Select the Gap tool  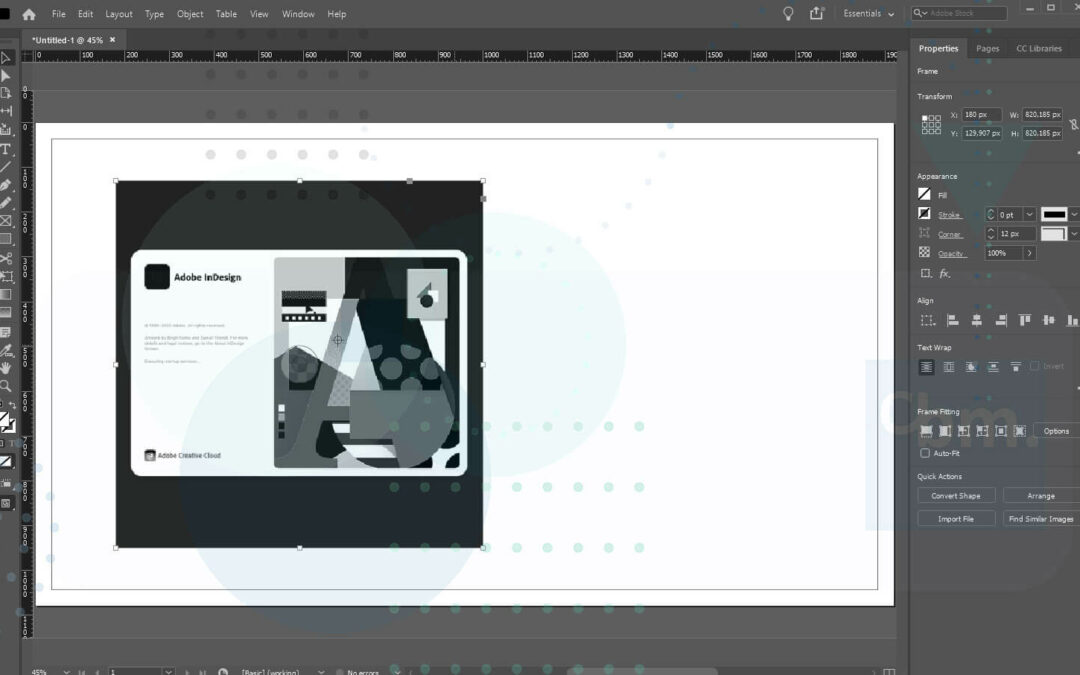tap(6, 111)
